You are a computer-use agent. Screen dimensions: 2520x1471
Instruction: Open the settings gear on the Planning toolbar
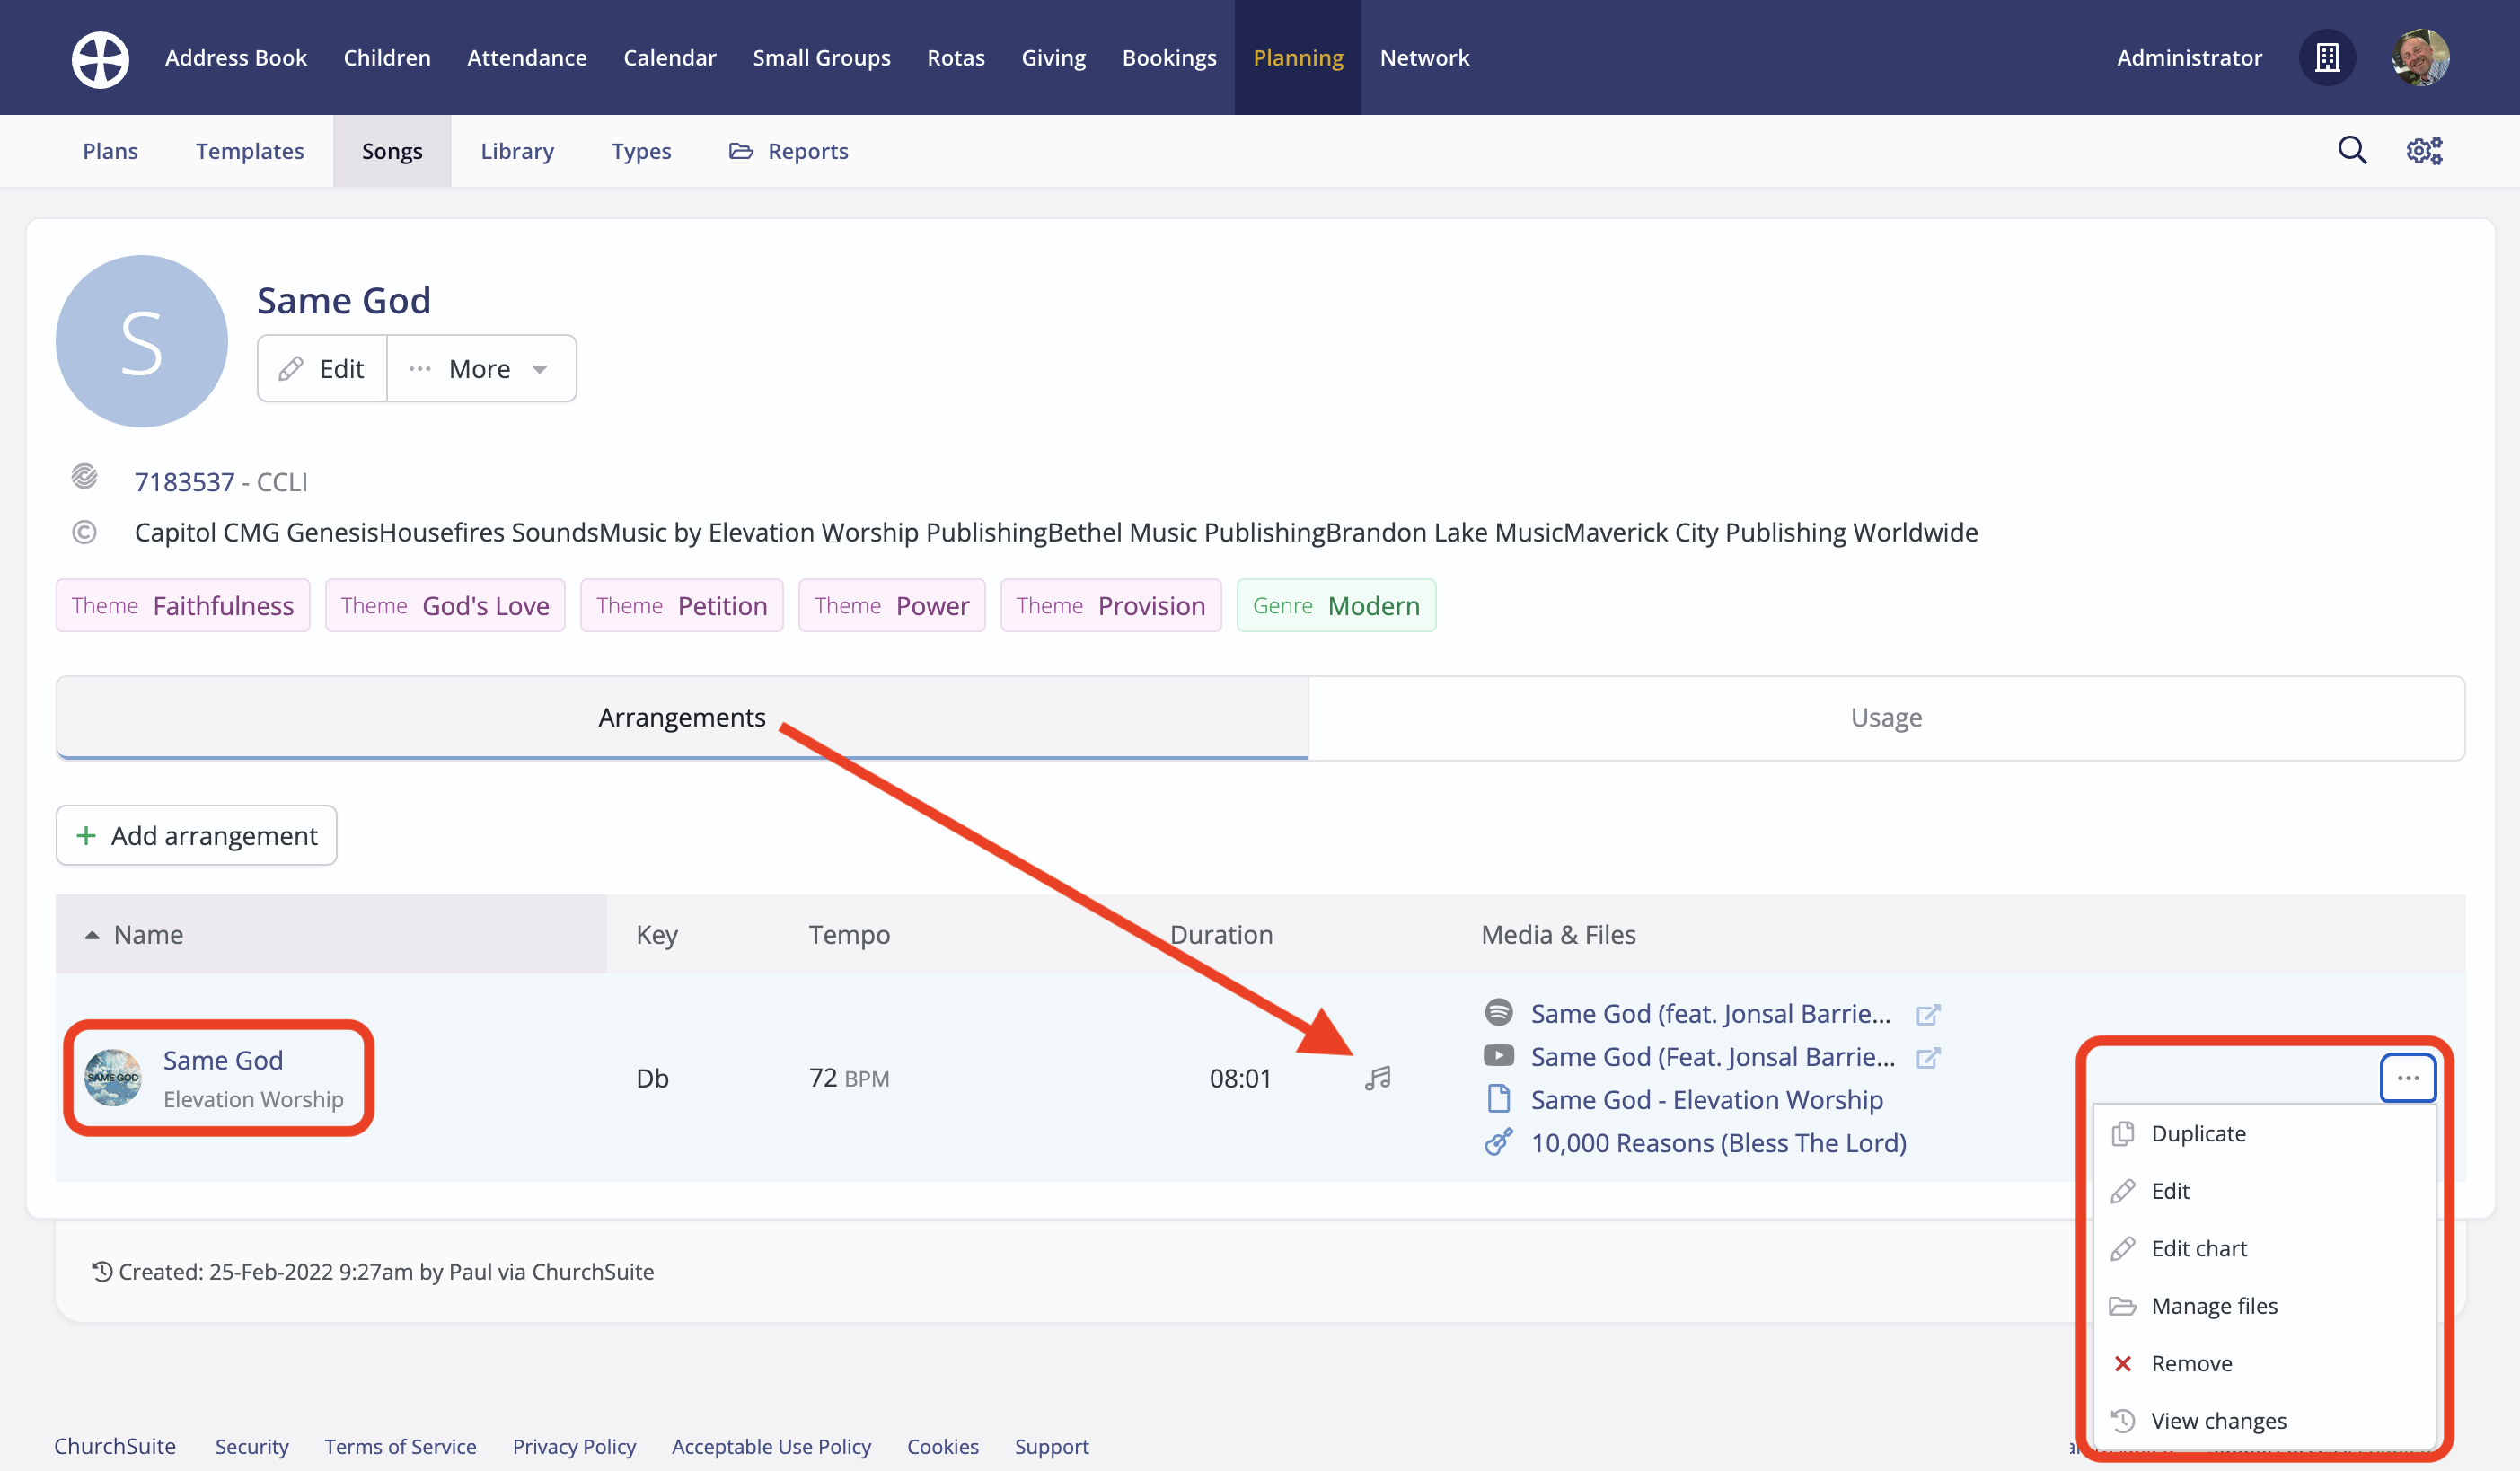(2423, 150)
